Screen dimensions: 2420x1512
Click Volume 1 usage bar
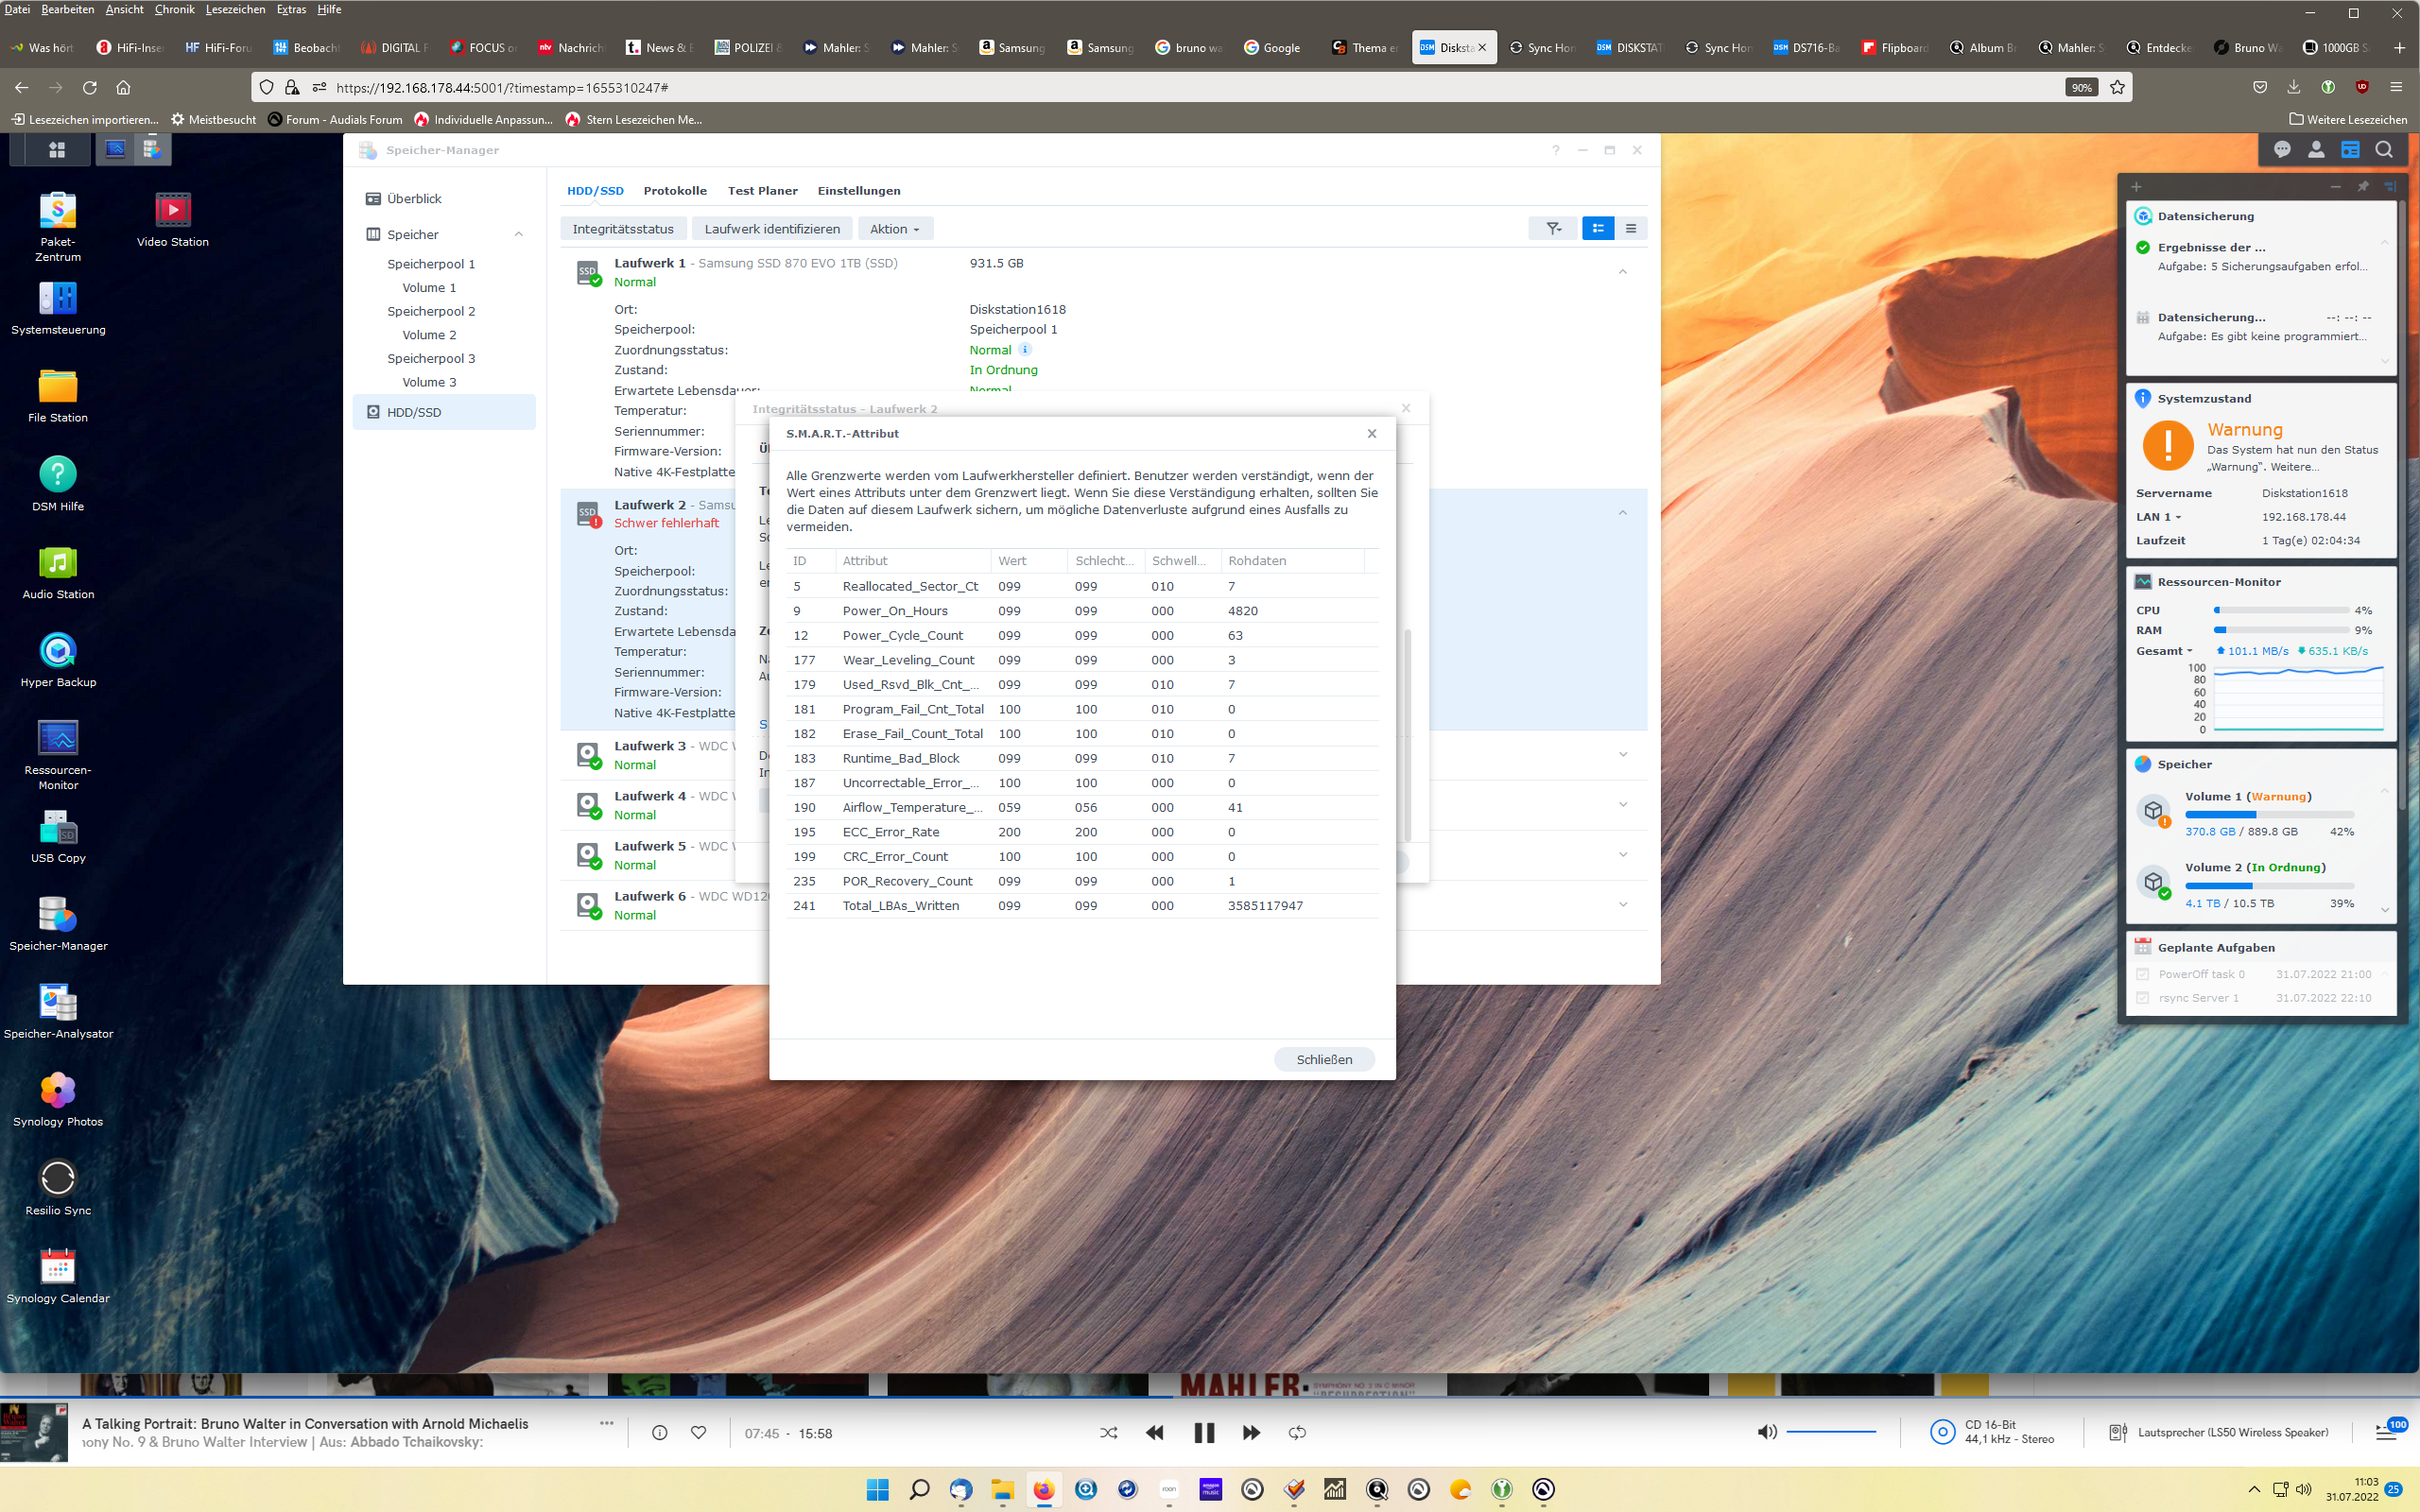pos(2269,814)
